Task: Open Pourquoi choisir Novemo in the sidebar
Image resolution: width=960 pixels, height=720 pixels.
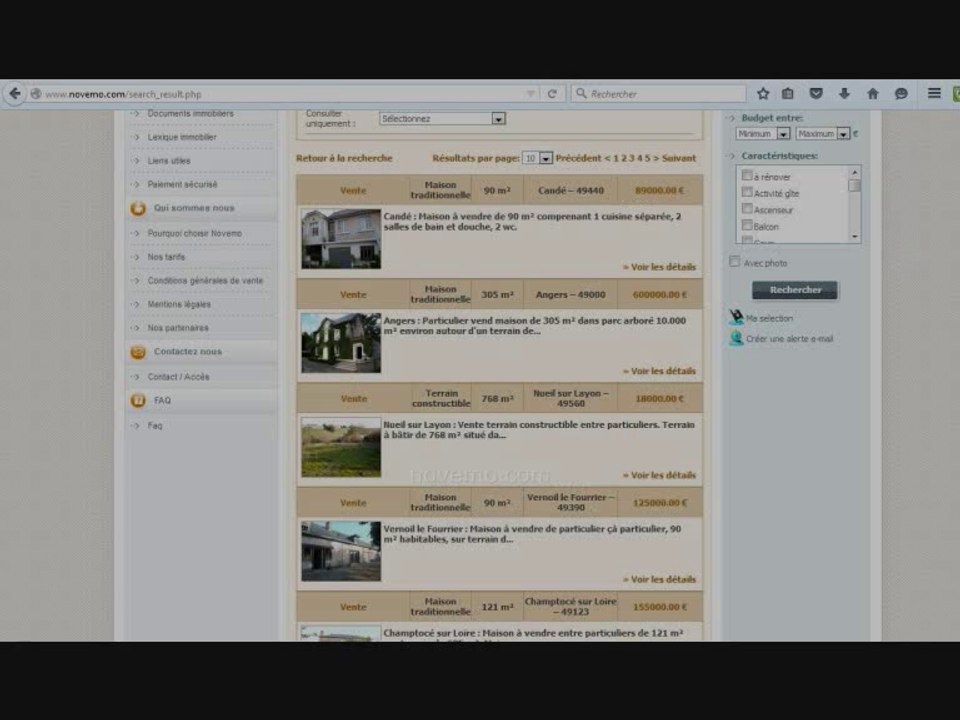Action: point(195,233)
